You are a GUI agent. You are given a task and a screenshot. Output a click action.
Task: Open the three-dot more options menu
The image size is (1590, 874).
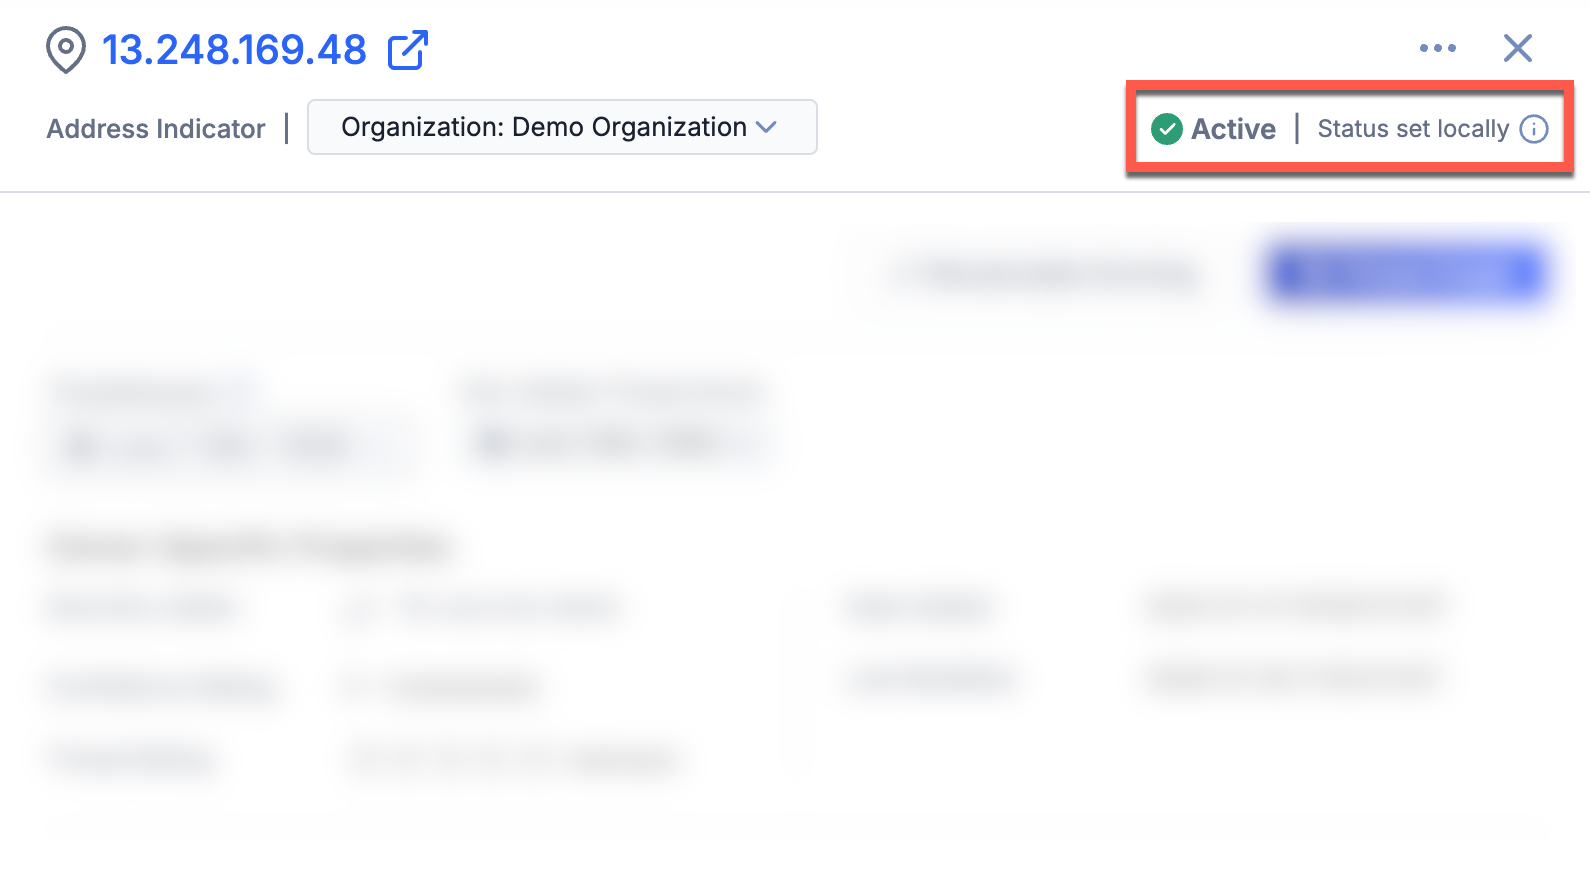pyautogui.click(x=1437, y=48)
